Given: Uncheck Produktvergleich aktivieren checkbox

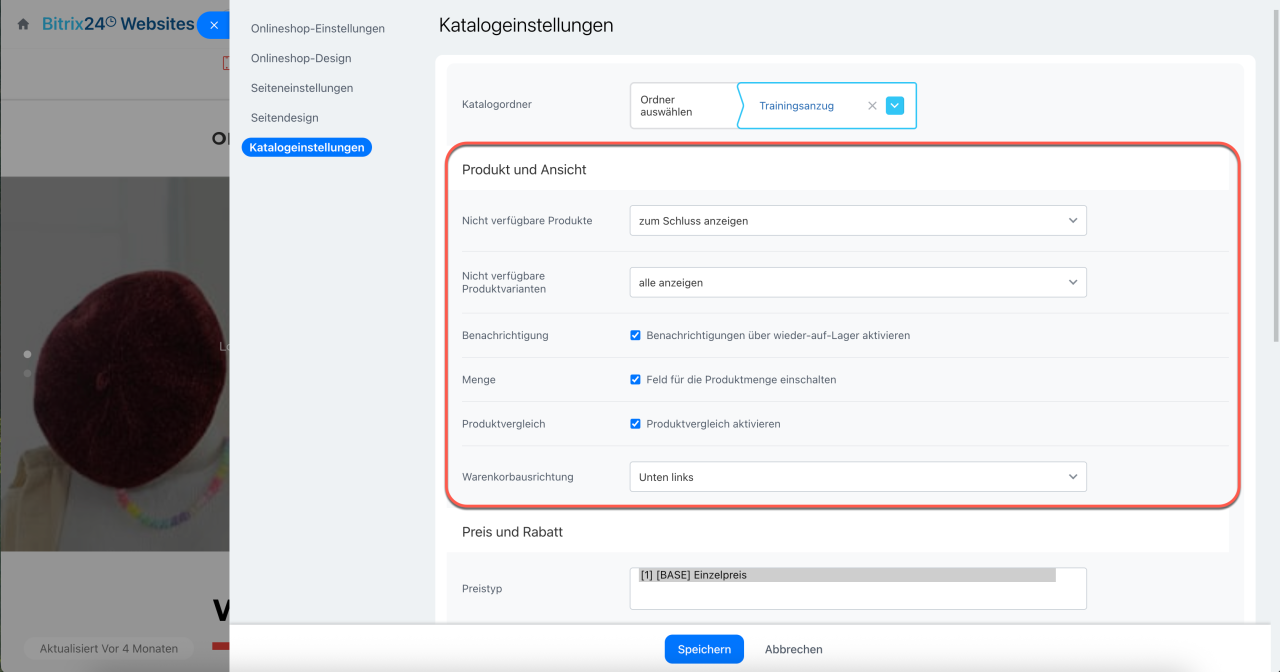Looking at the screenshot, I should pos(635,424).
